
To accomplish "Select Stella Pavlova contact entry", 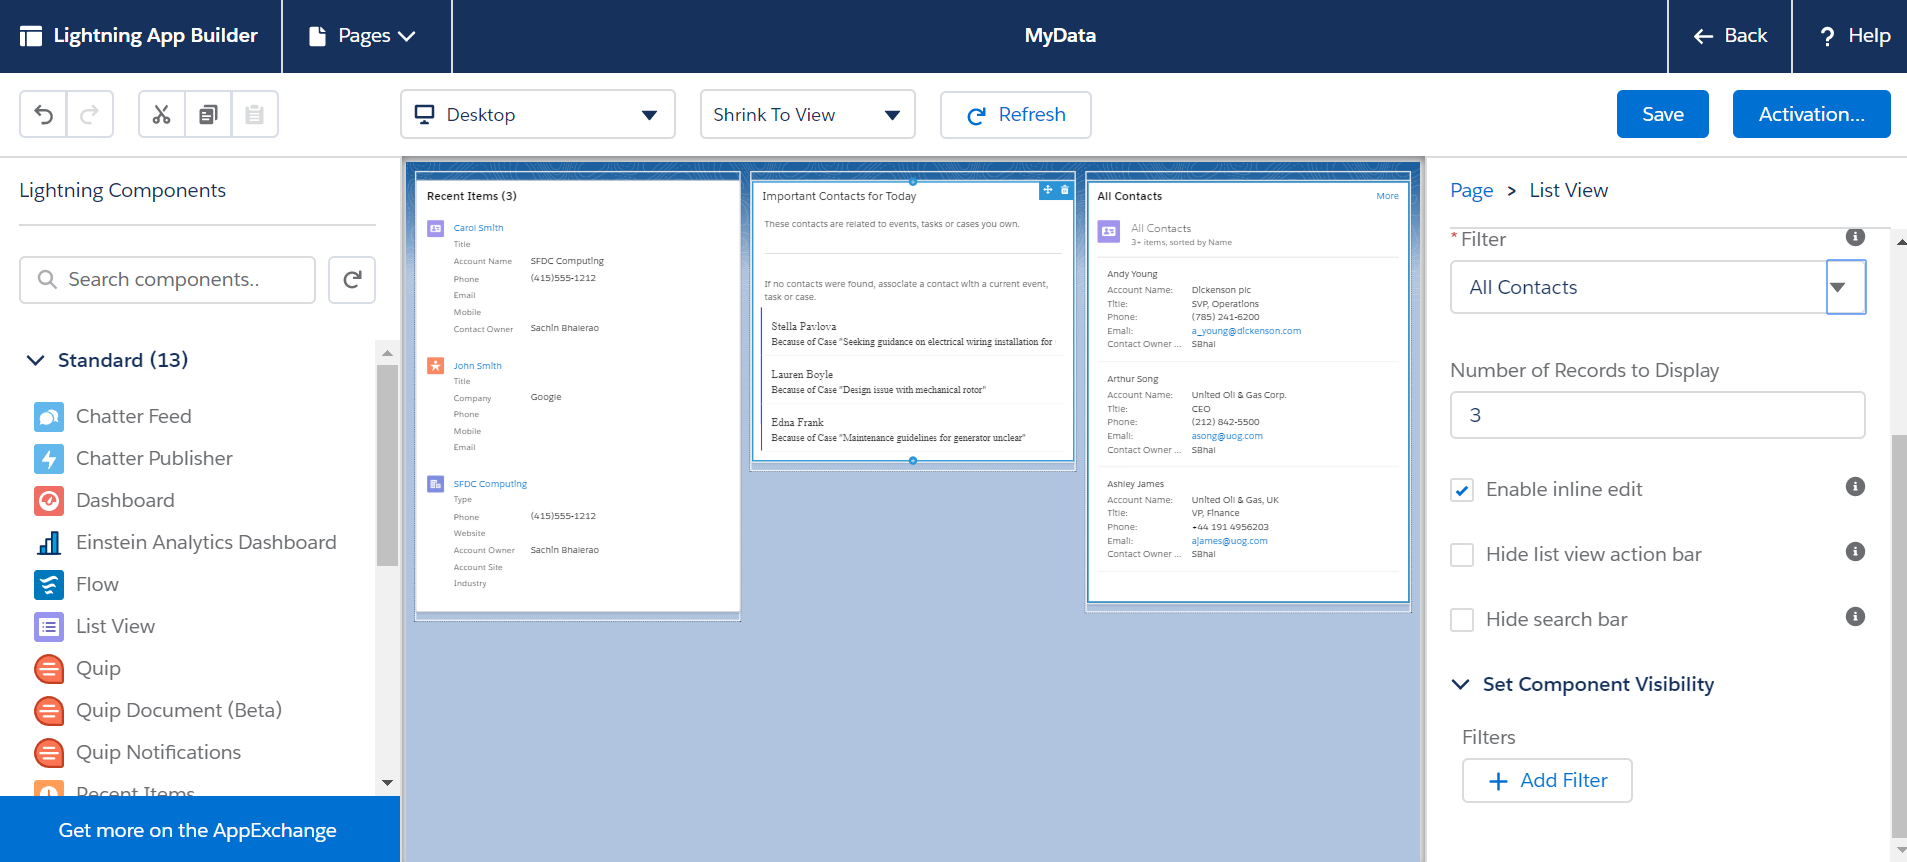I will click(912, 334).
